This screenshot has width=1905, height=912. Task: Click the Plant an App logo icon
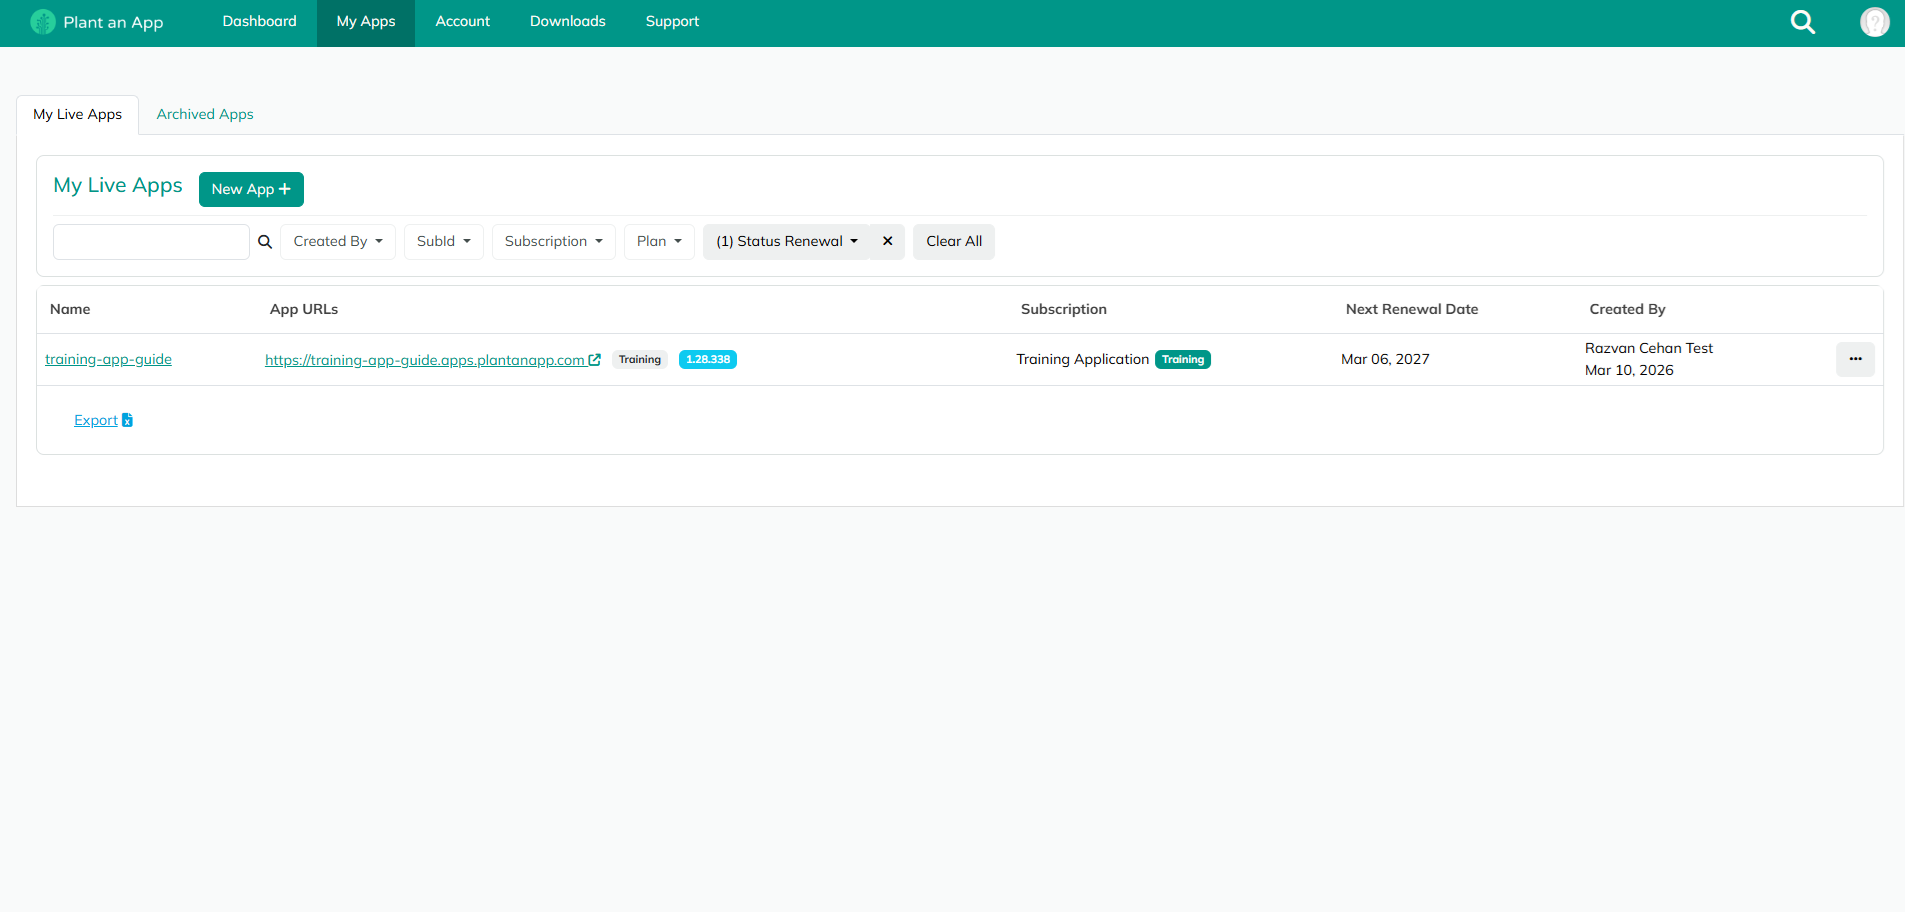43,22
